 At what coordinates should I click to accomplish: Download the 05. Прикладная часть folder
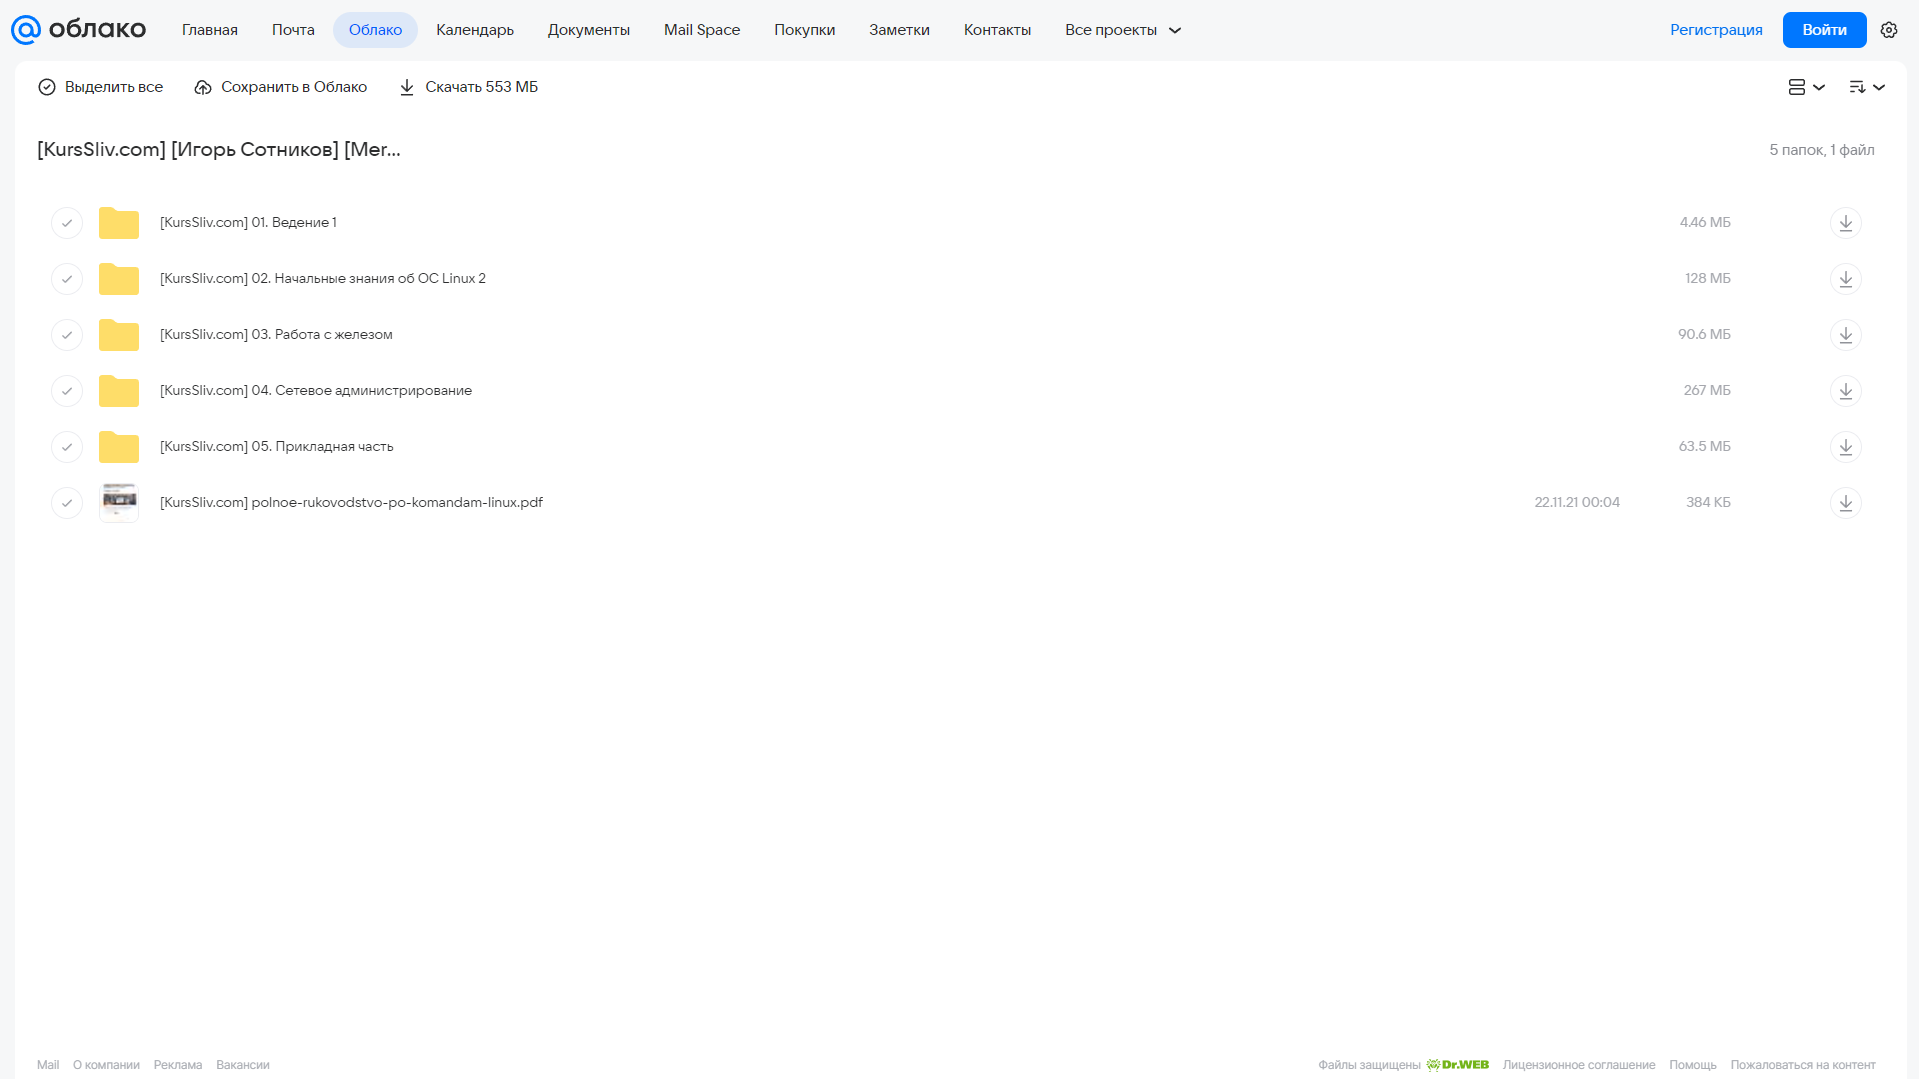(x=1846, y=447)
